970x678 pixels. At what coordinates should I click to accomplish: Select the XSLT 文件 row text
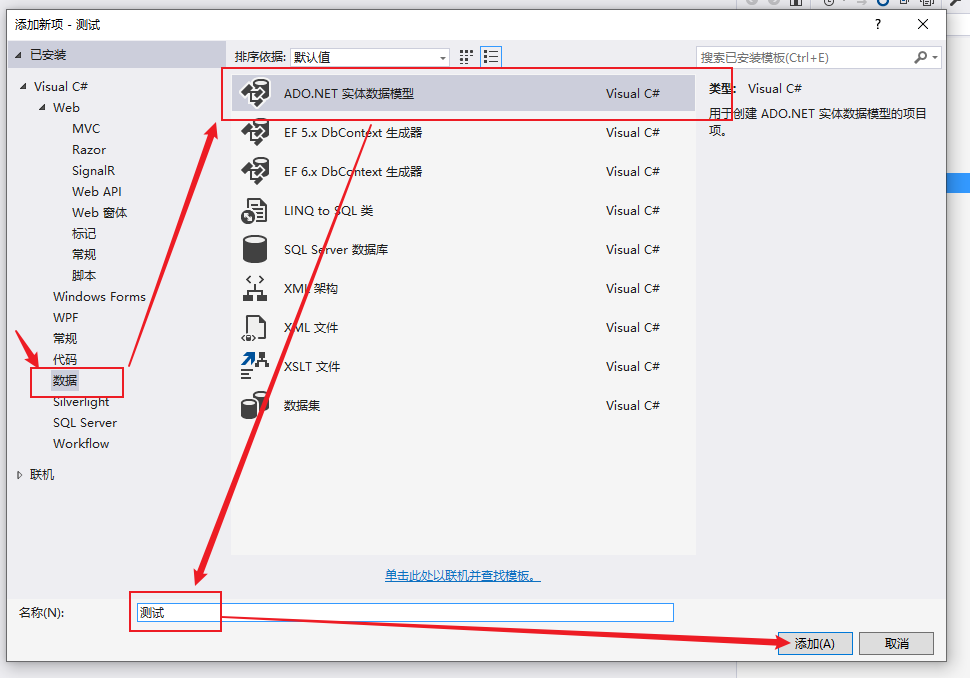coord(312,367)
